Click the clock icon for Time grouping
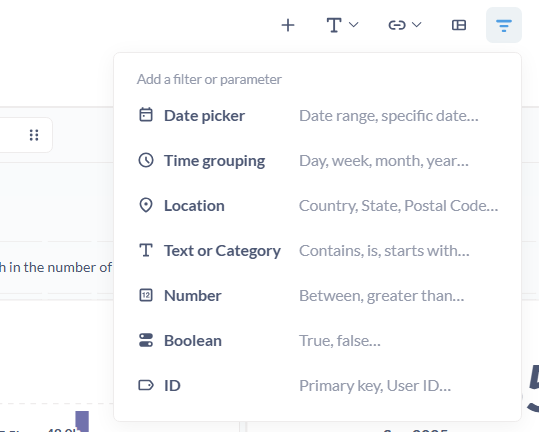Viewport: 539px width, 432px height. click(146, 160)
